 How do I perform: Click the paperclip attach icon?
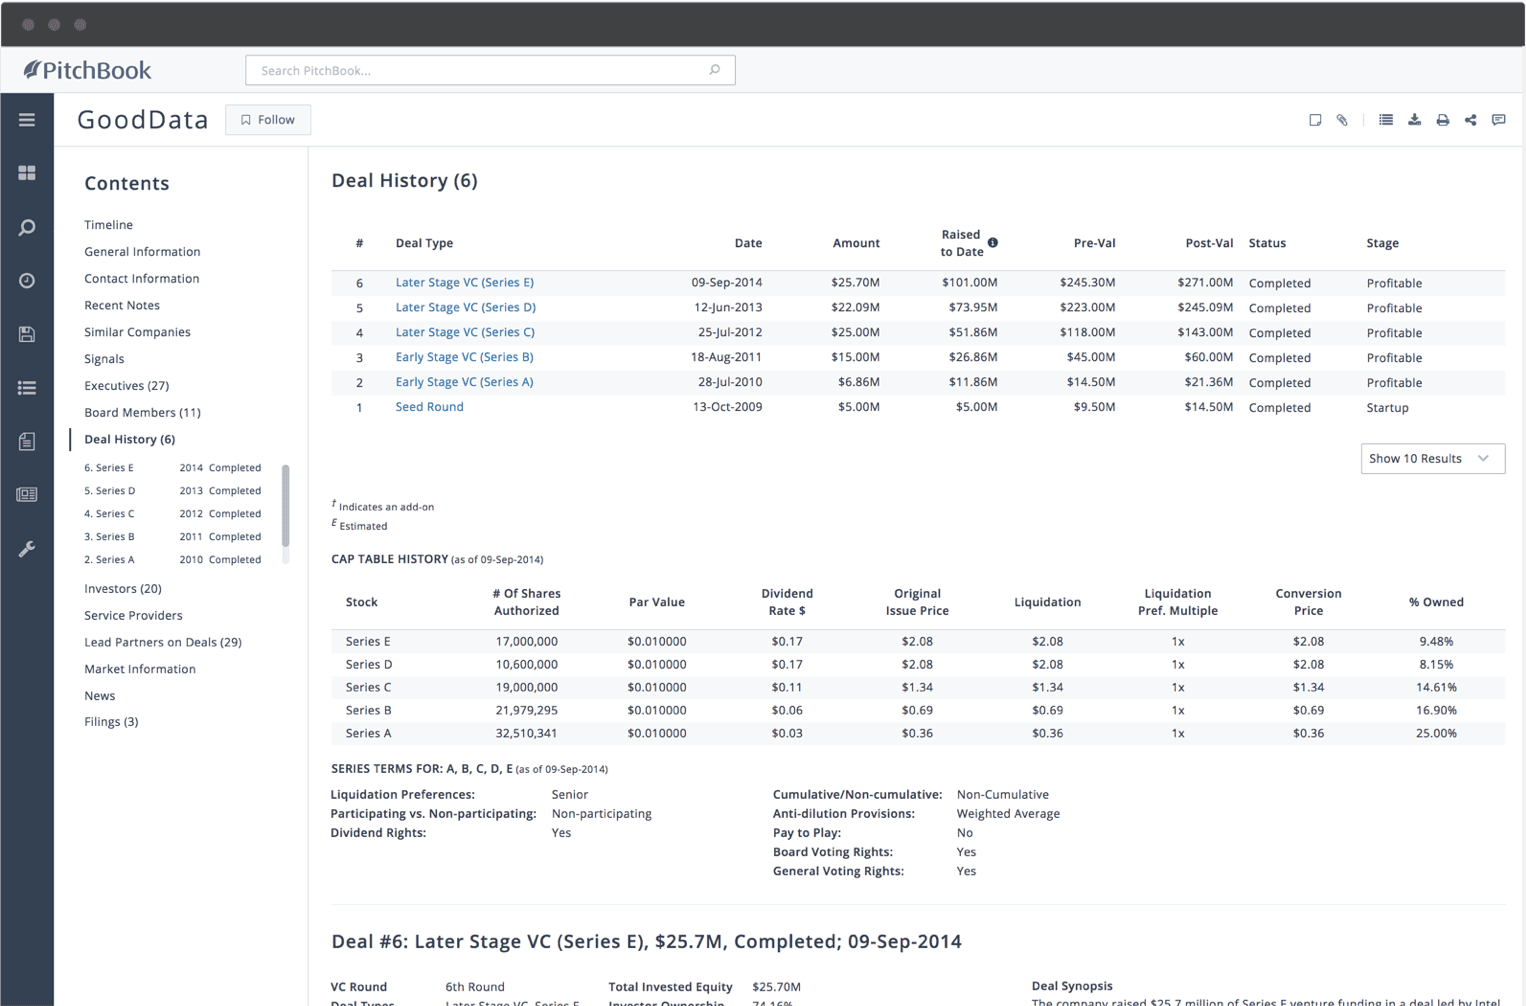[1342, 120]
